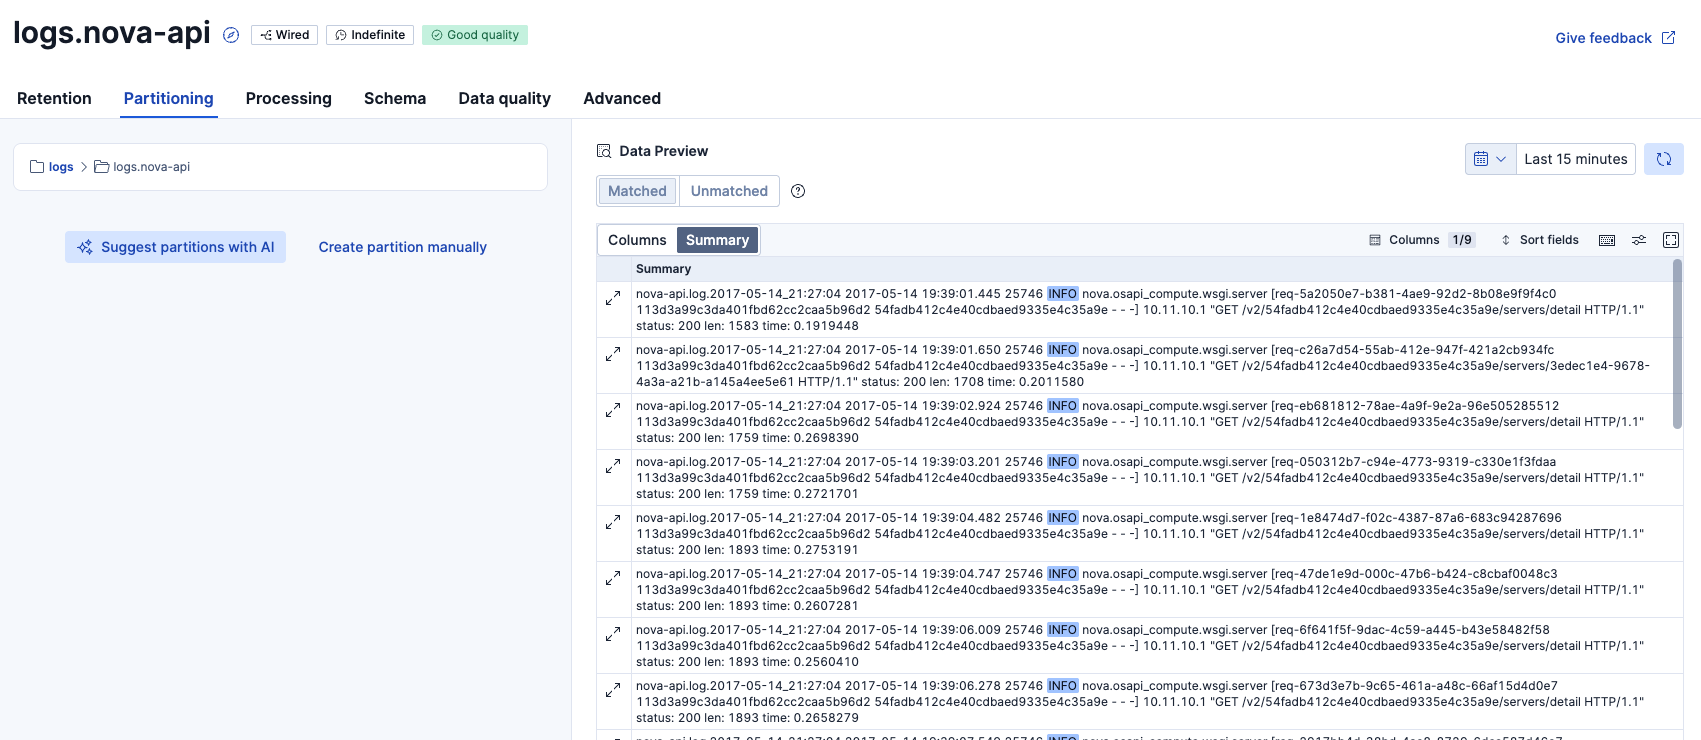
Task: Click log text with req-6f641f5f request ID
Action: point(1140,646)
